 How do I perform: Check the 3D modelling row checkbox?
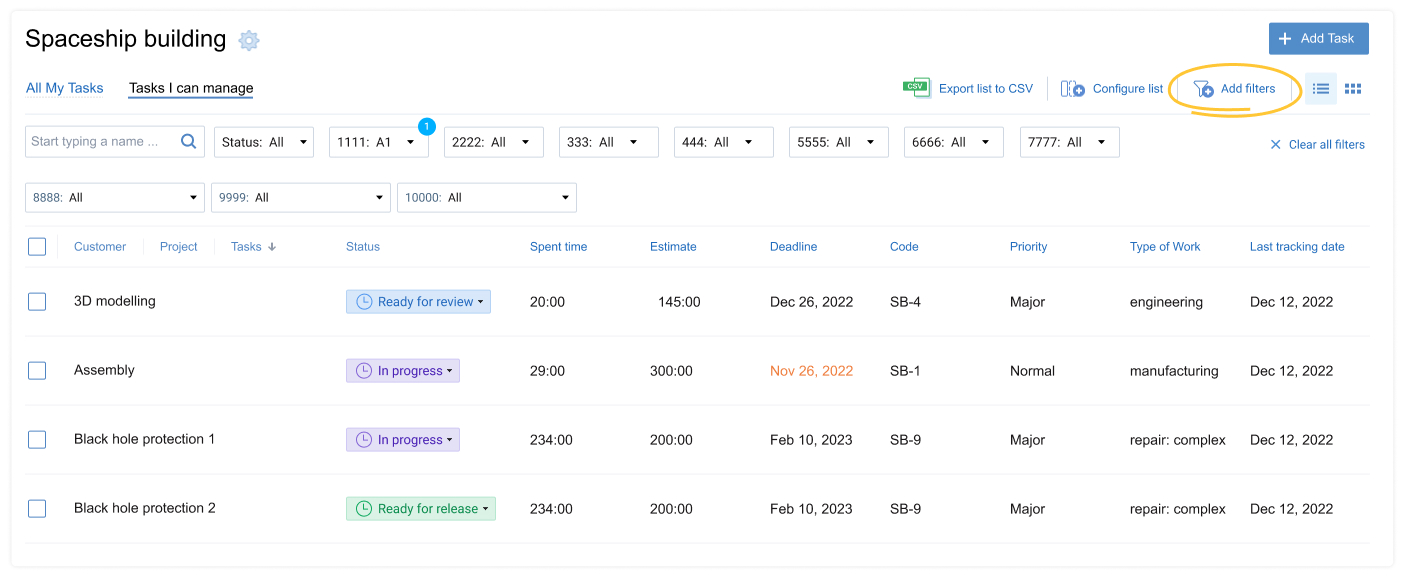37,302
